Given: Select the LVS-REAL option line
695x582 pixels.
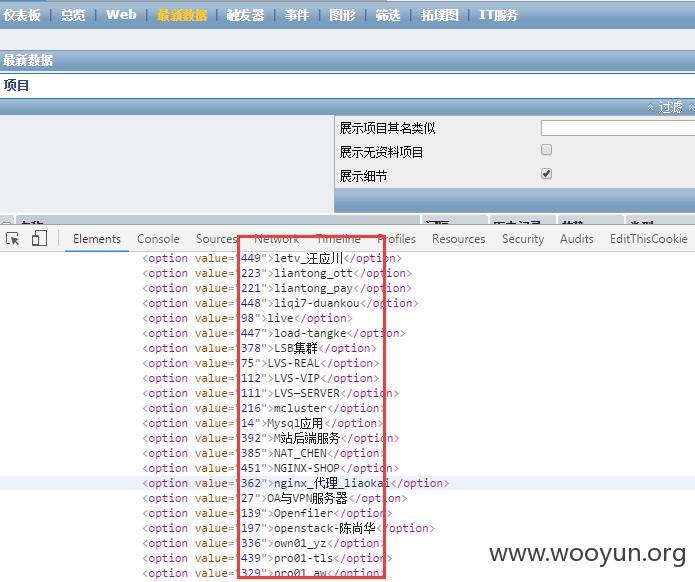Looking at the screenshot, I should [x=261, y=363].
